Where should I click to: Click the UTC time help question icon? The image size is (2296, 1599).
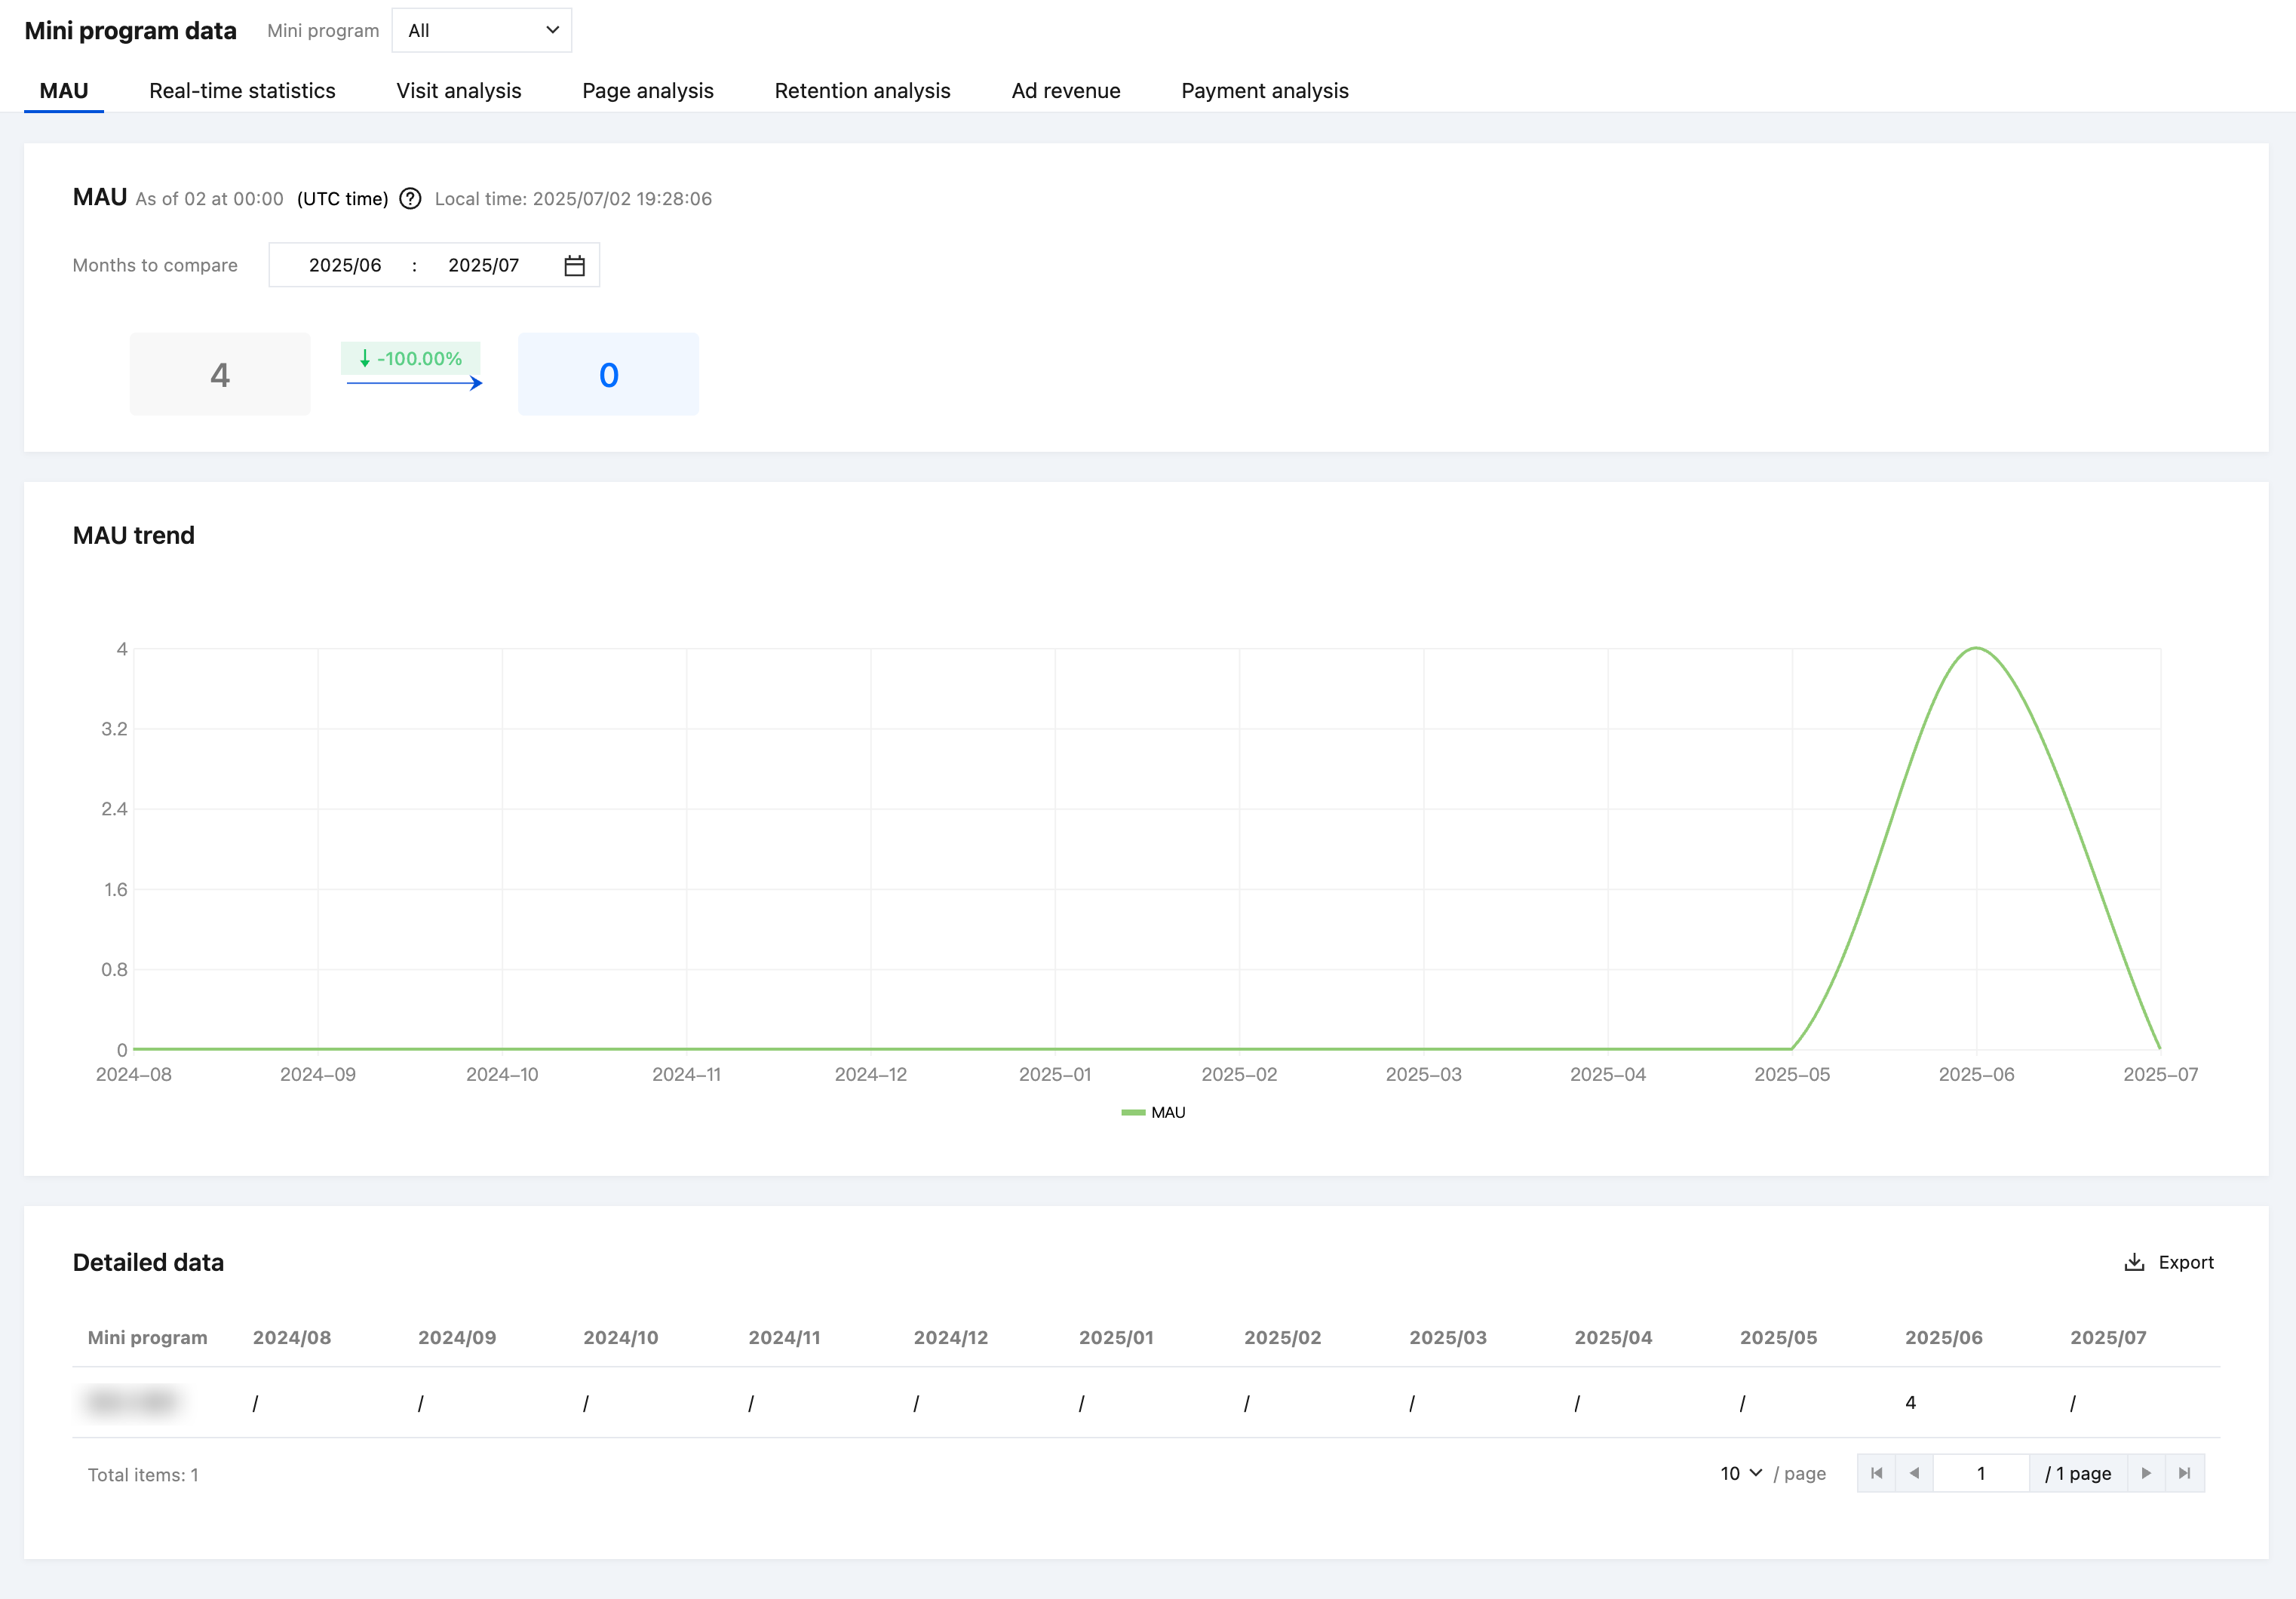click(410, 198)
